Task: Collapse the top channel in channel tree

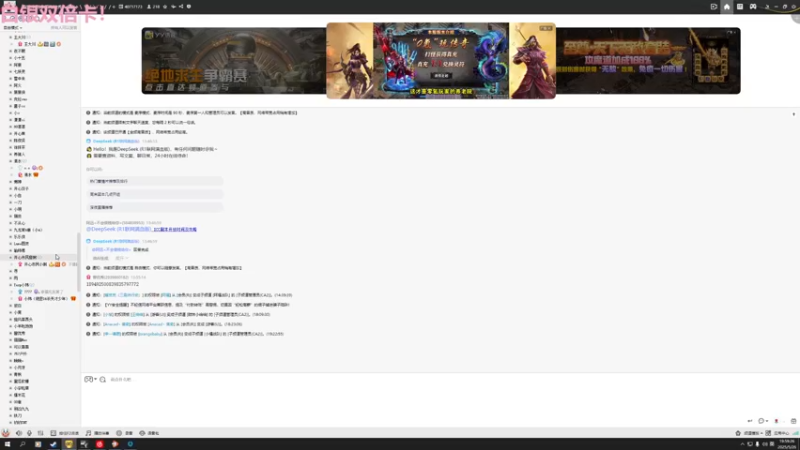Action: coord(11,37)
